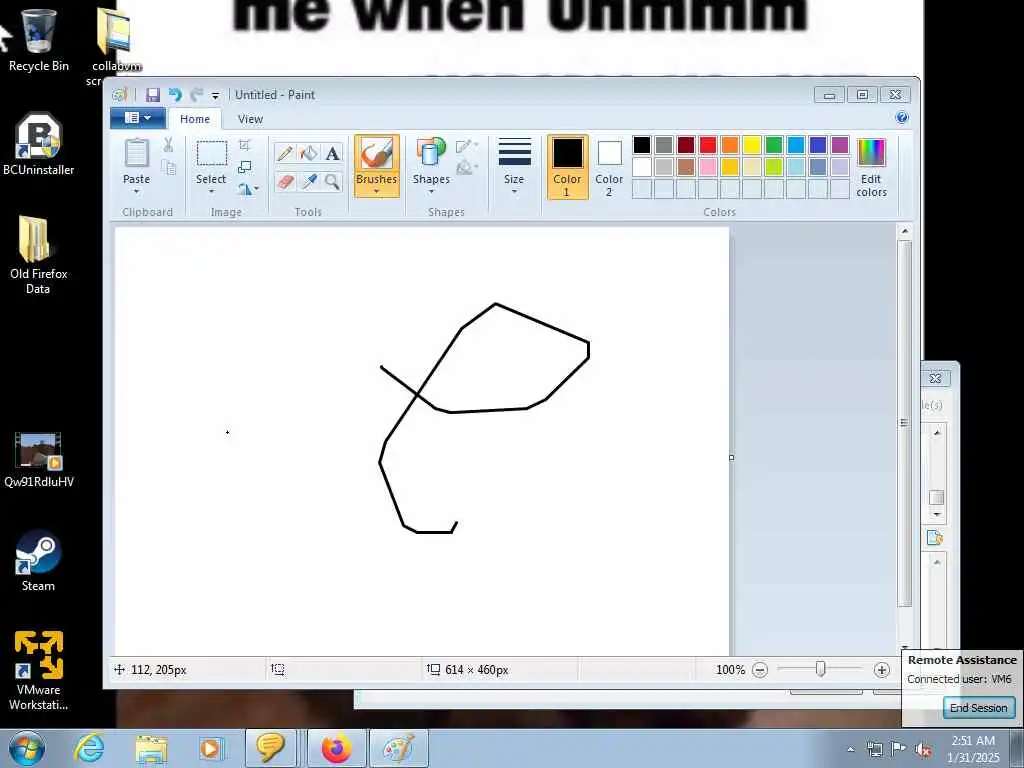Click the Copy icon in Clipboard group
Screen dimensions: 1024x768
tap(168, 168)
